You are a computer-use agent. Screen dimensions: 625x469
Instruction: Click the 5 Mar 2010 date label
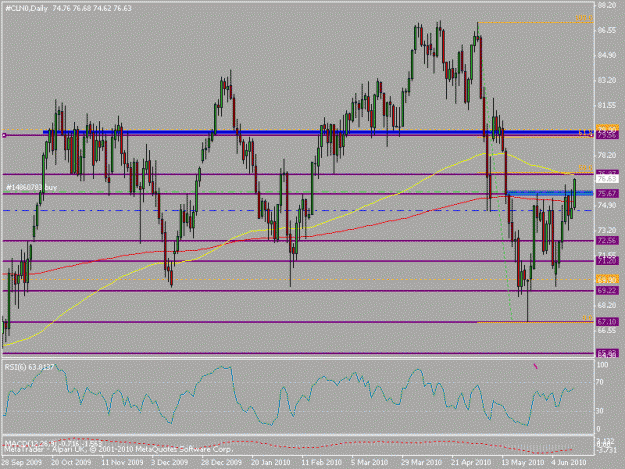[x=369, y=462]
